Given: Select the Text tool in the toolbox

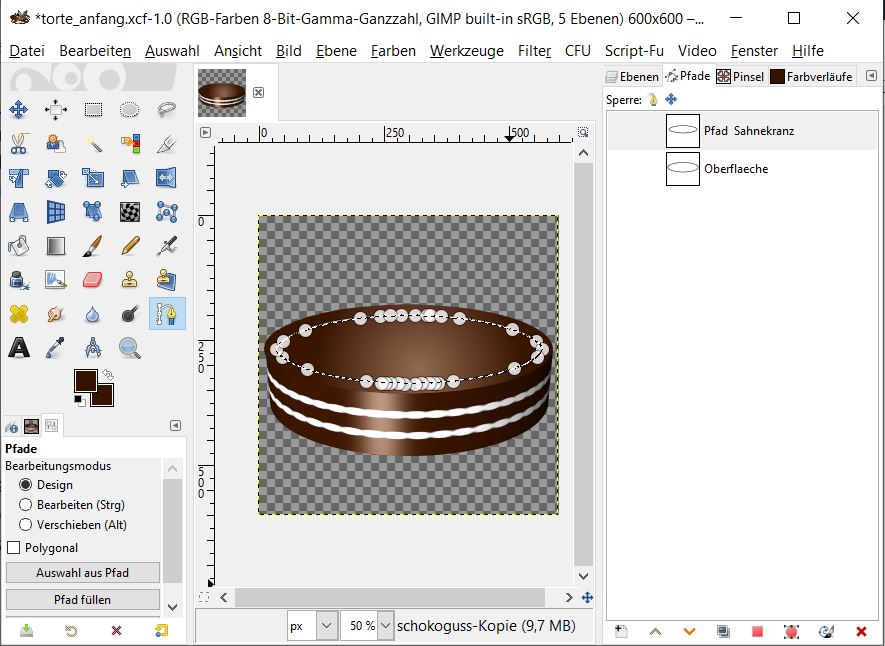Looking at the screenshot, I should (19, 348).
